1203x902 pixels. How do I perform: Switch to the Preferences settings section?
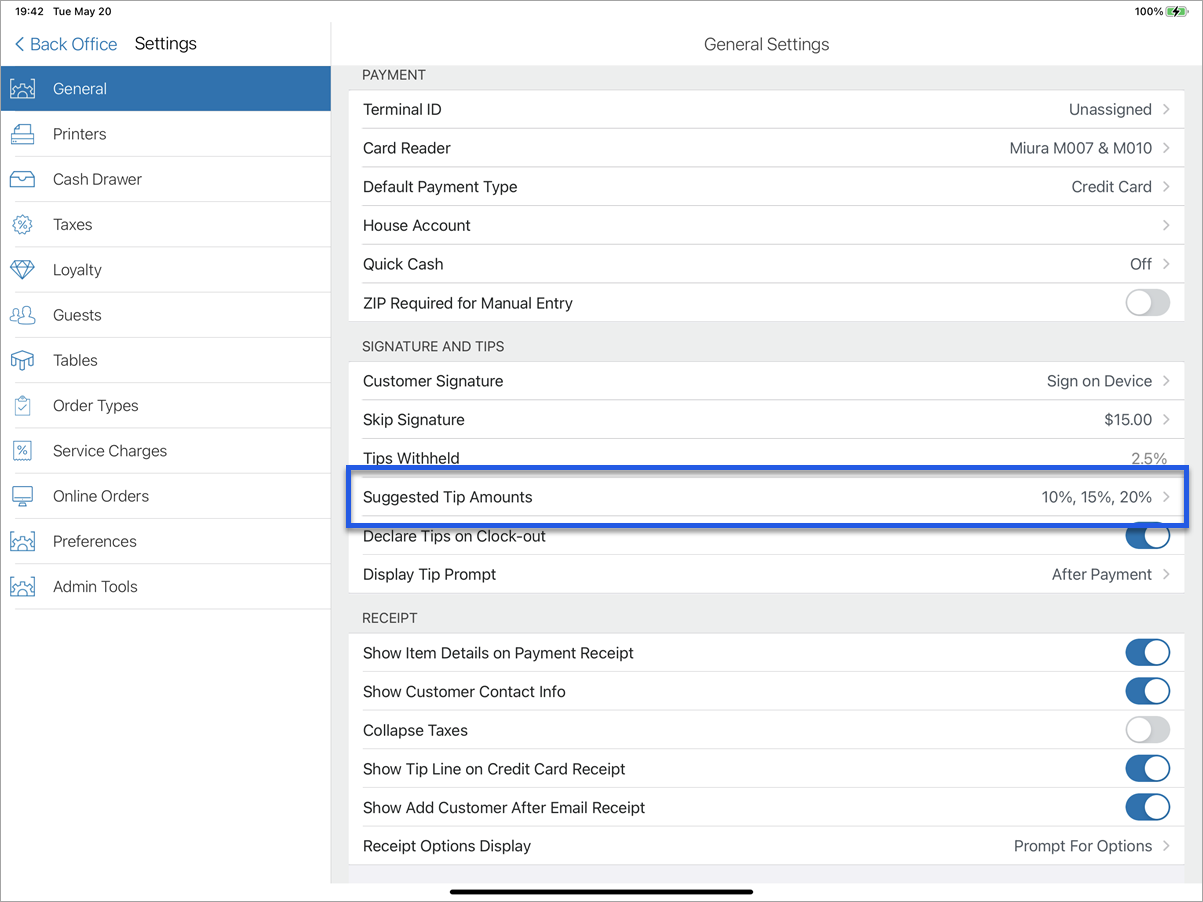[x=94, y=541]
